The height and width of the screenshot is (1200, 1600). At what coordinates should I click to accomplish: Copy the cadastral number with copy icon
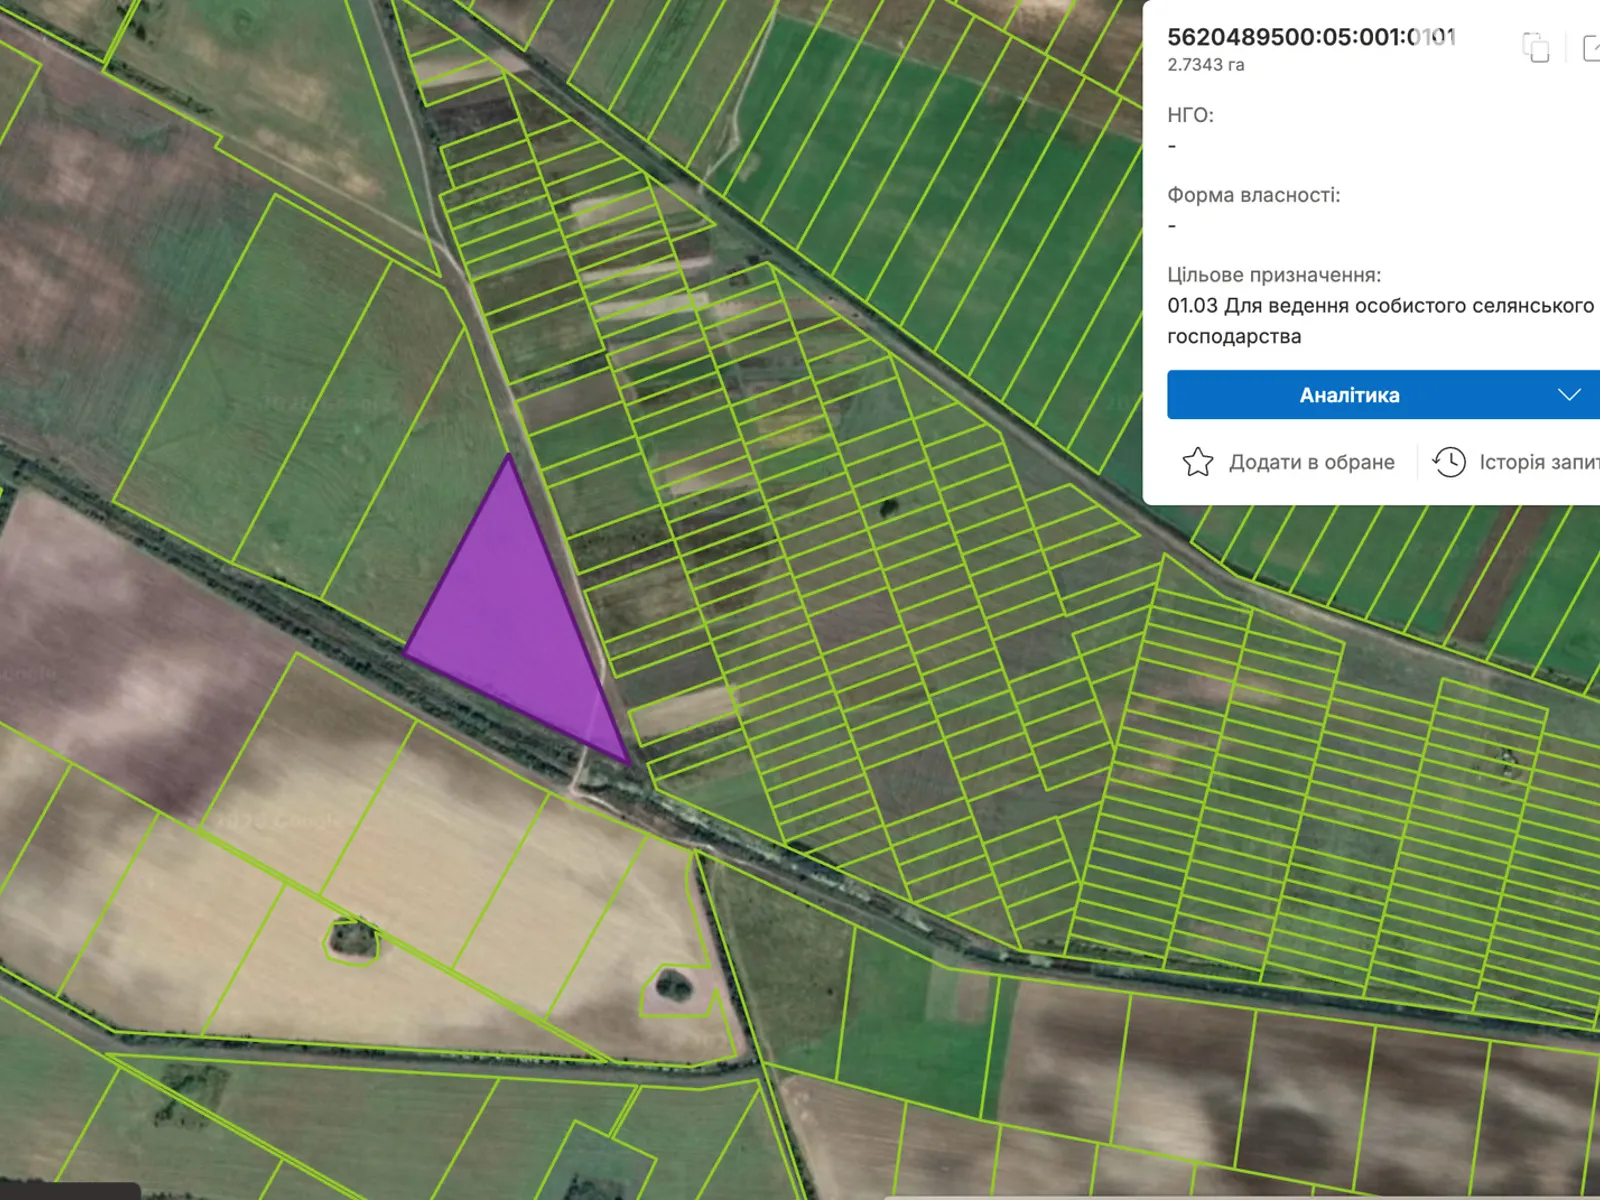point(1535,47)
